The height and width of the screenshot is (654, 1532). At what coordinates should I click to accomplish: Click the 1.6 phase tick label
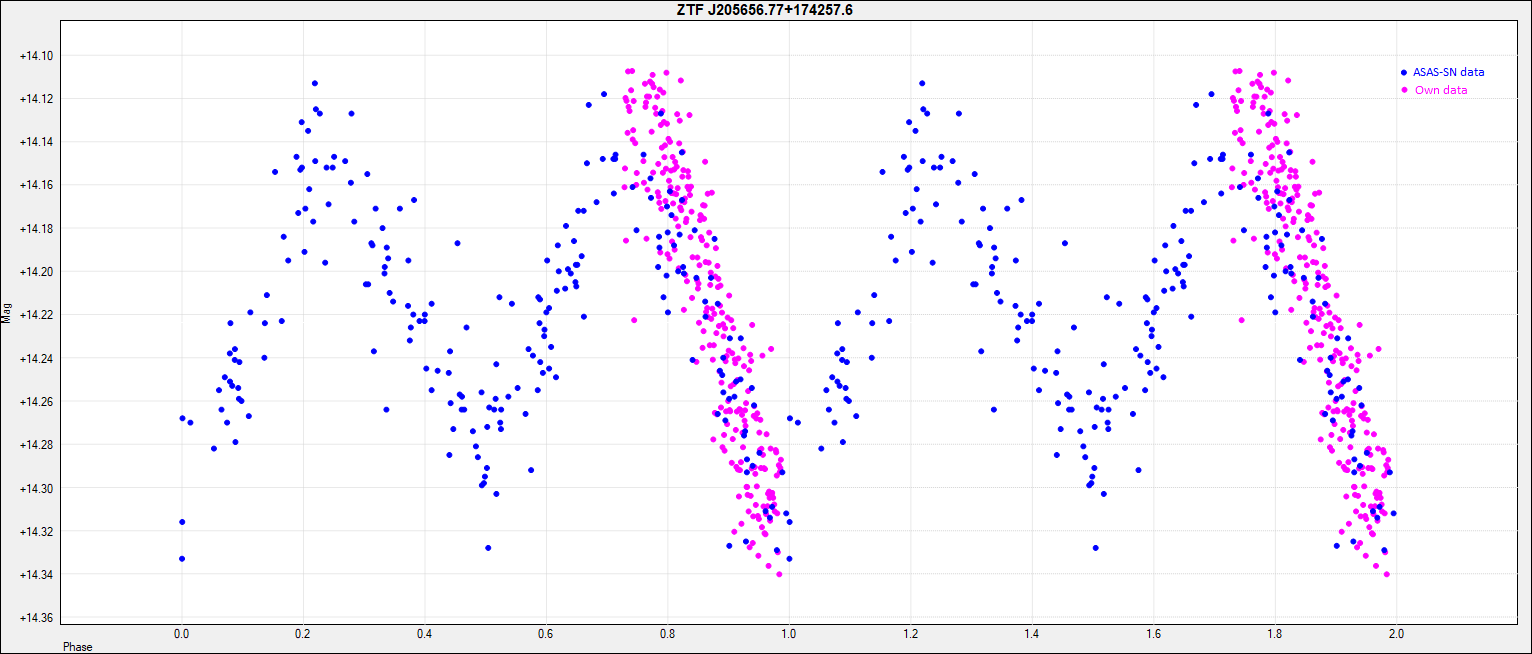click(1154, 634)
